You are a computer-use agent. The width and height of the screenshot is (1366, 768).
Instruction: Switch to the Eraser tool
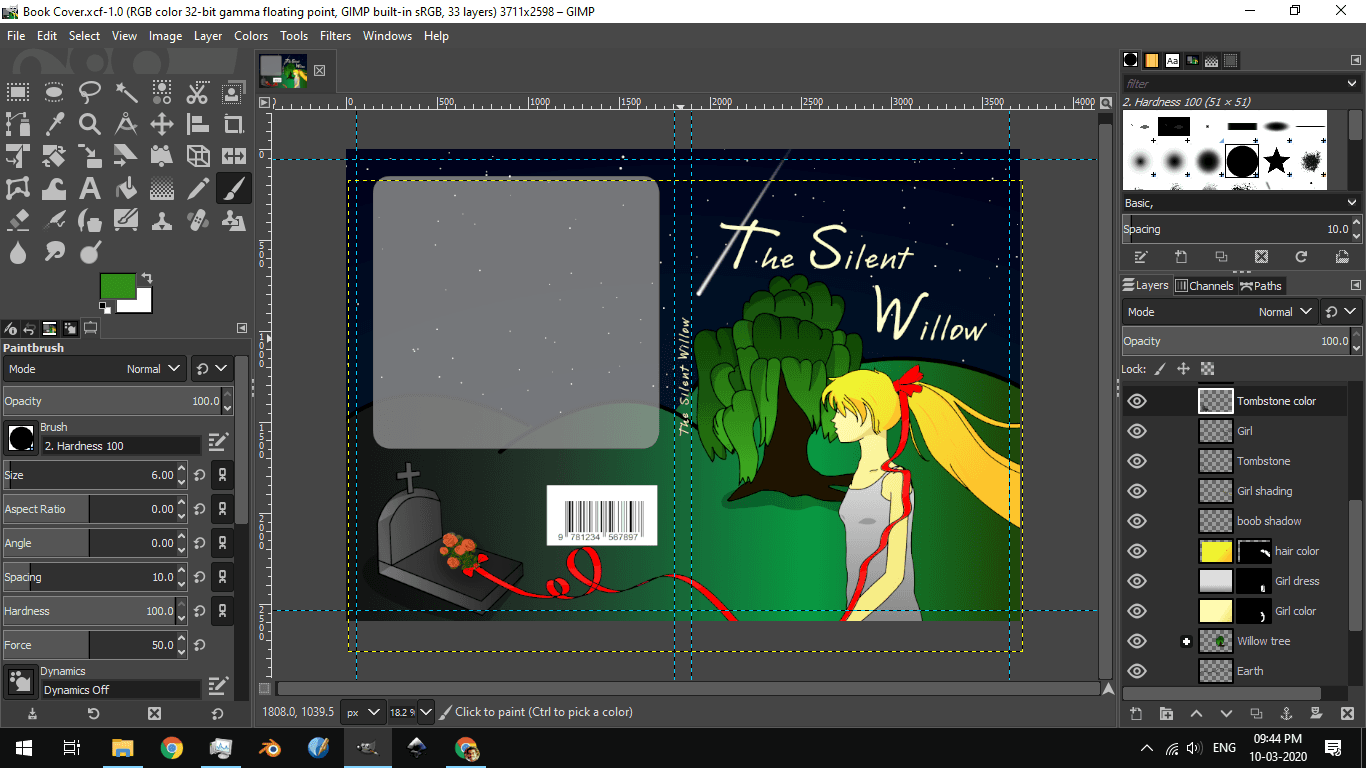pos(17,219)
